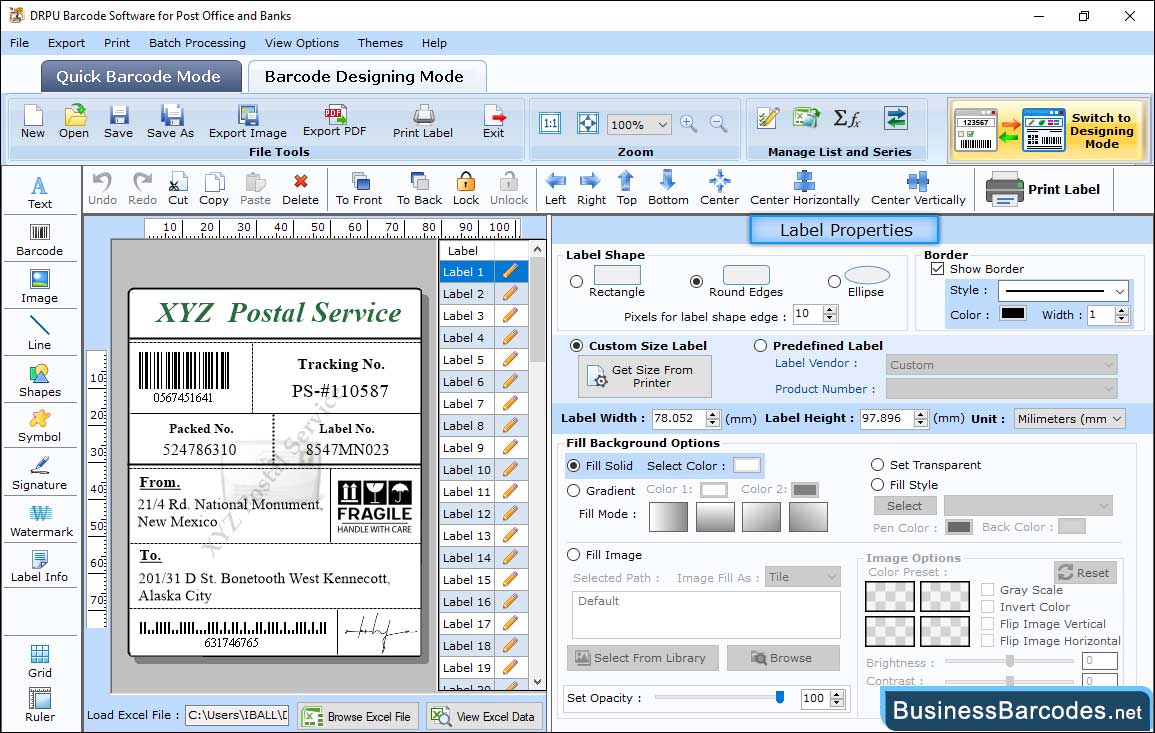Increase Set Opacity spinner value
The width and height of the screenshot is (1155, 733).
(x=837, y=695)
